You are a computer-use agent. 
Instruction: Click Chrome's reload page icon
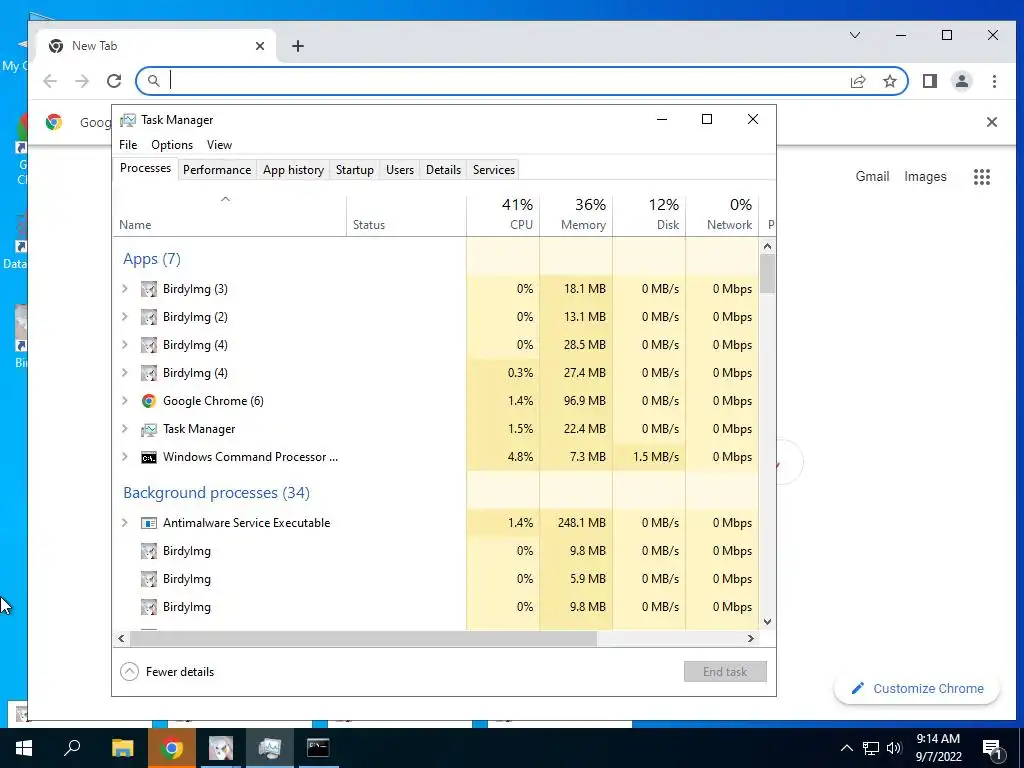(x=114, y=81)
